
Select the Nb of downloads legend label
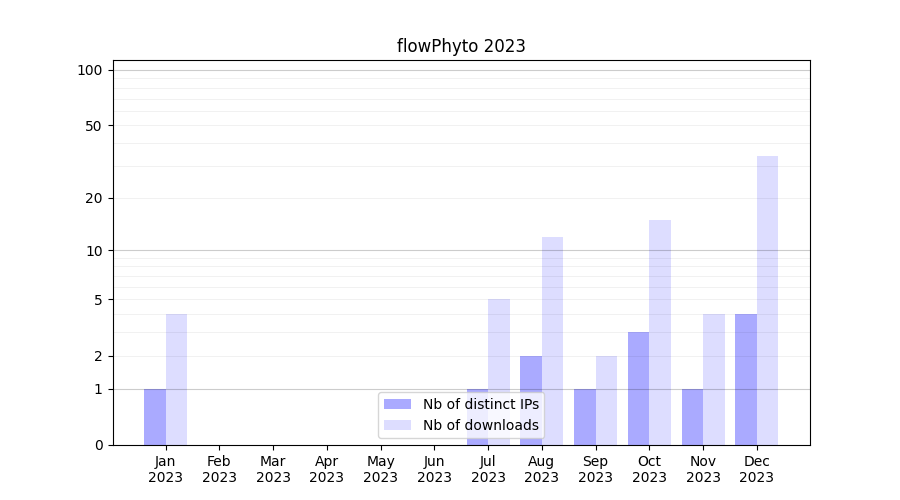click(x=480, y=425)
